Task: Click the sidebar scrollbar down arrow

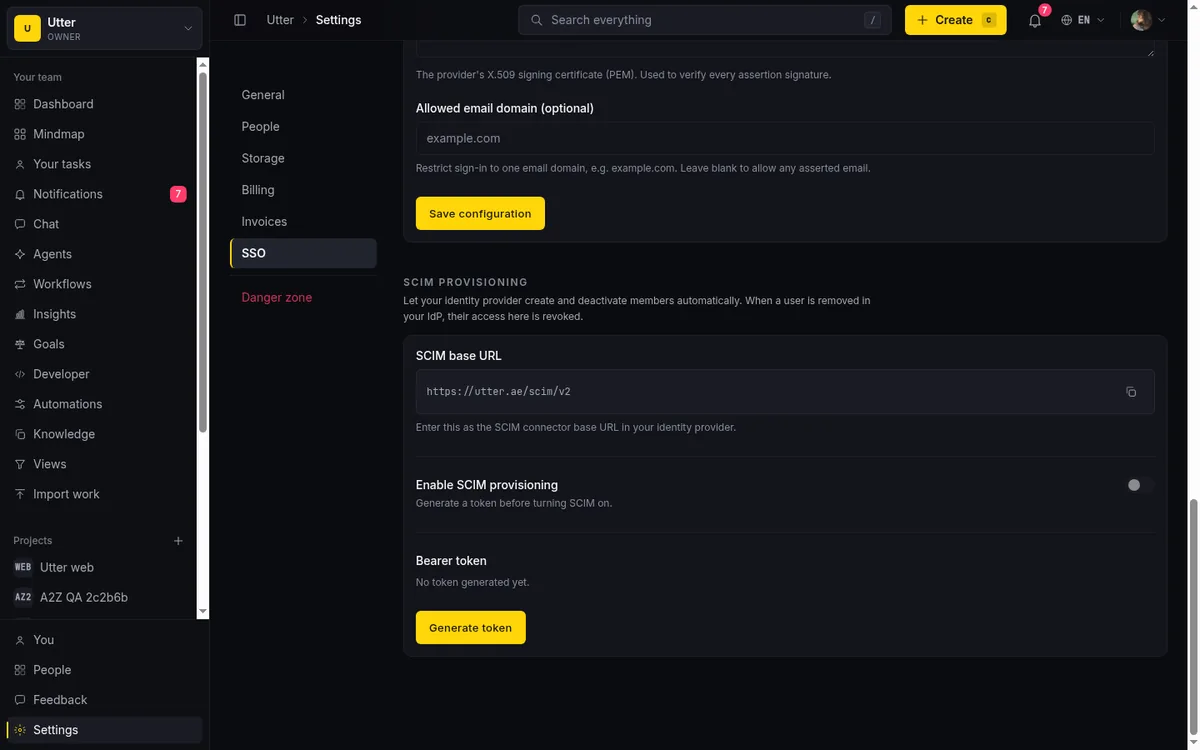Action: (x=203, y=611)
